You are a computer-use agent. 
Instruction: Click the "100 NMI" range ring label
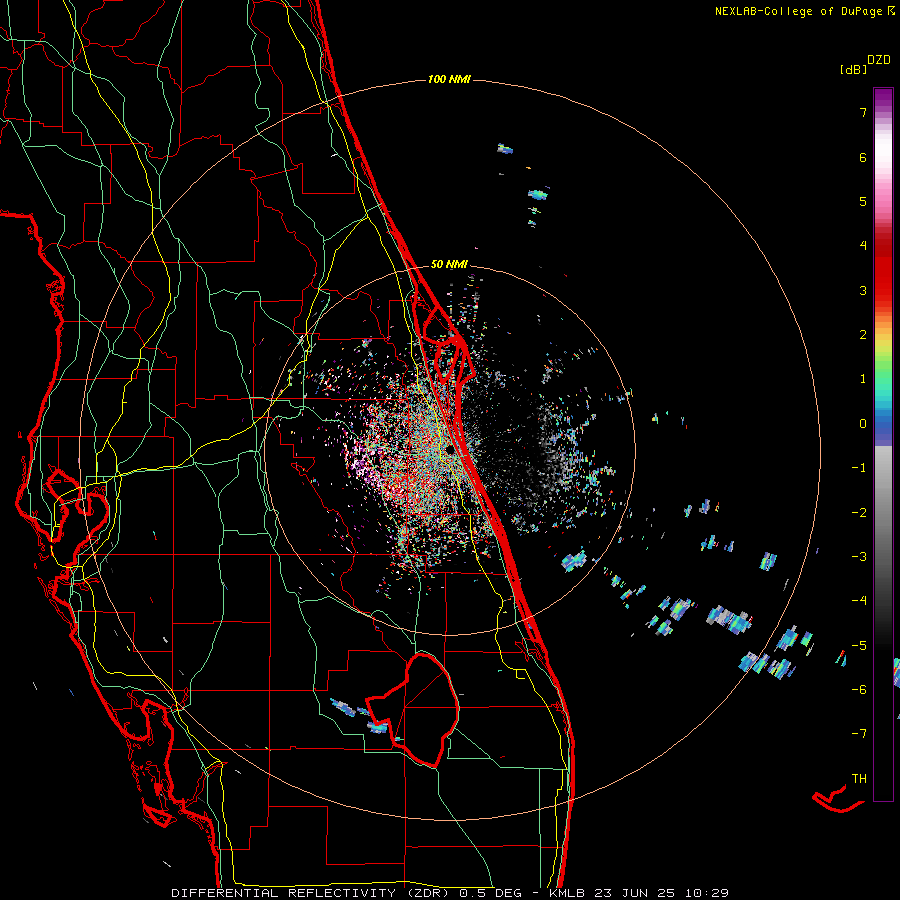(x=449, y=79)
